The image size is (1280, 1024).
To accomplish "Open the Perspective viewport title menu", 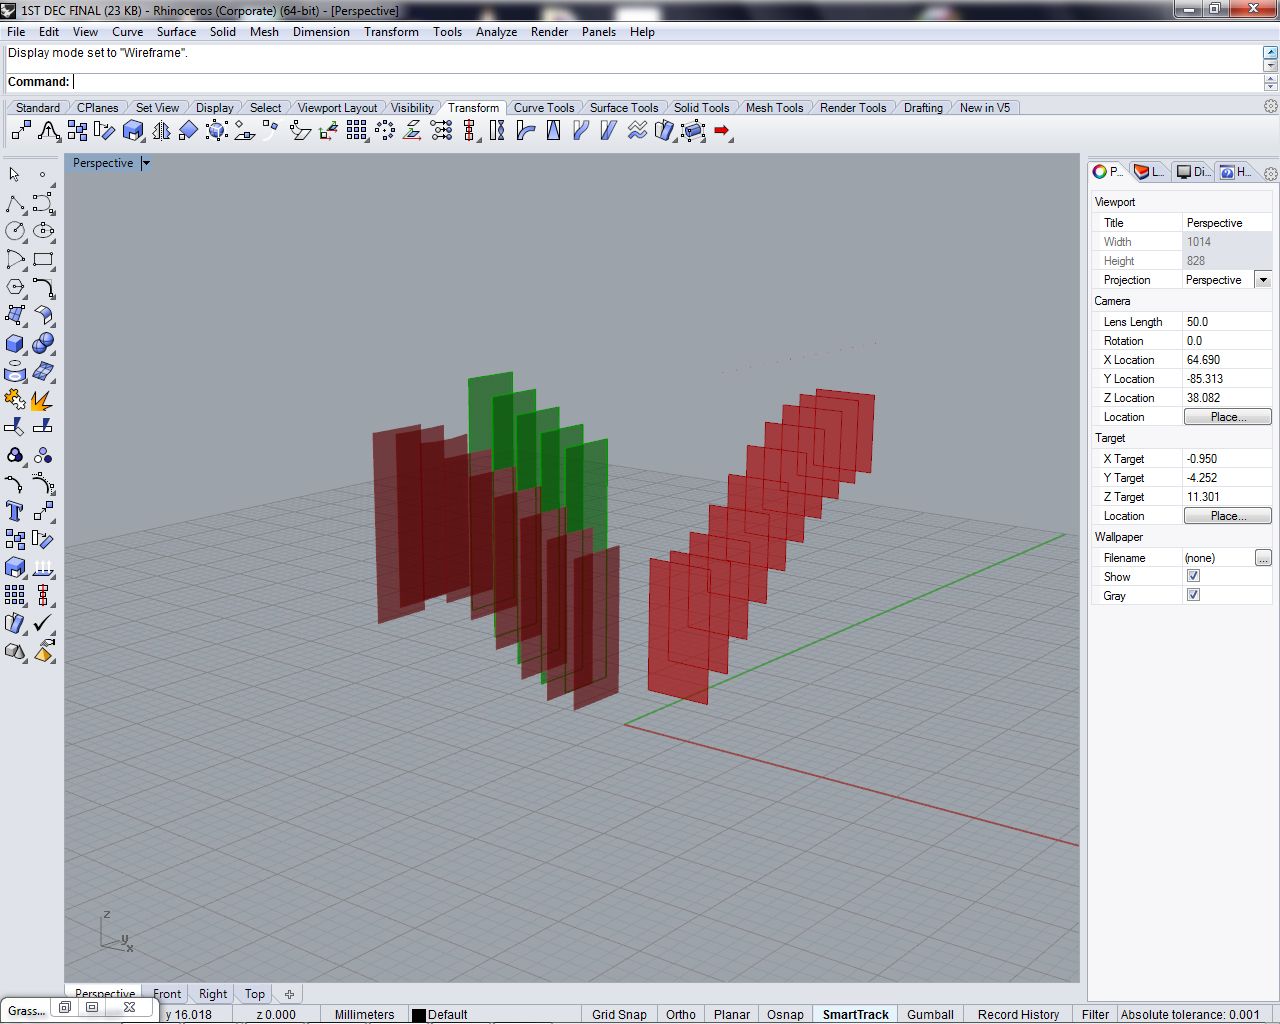I will pos(145,163).
